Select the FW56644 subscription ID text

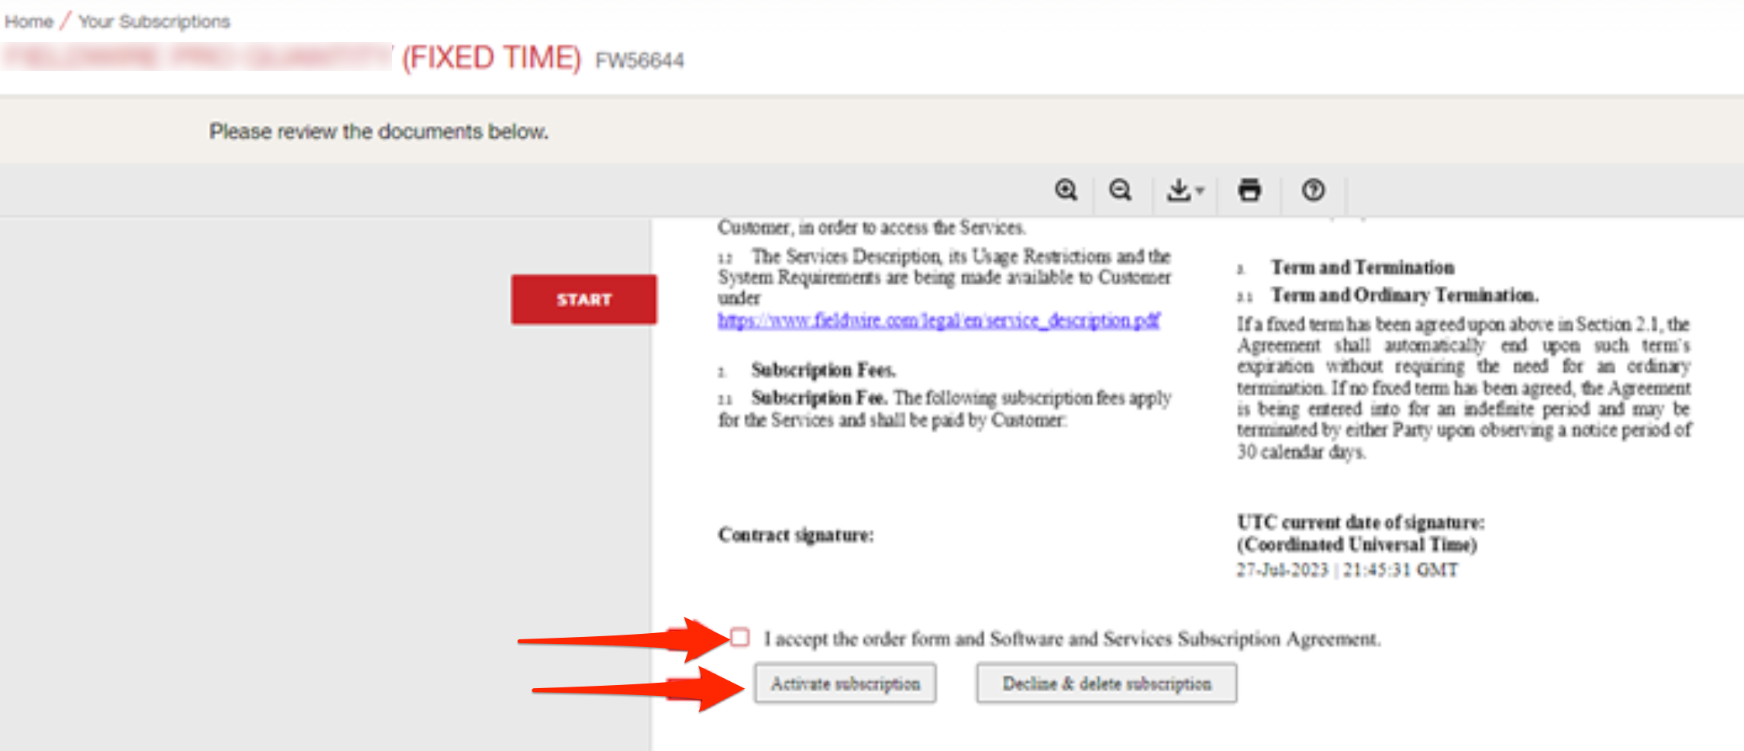click(x=640, y=61)
